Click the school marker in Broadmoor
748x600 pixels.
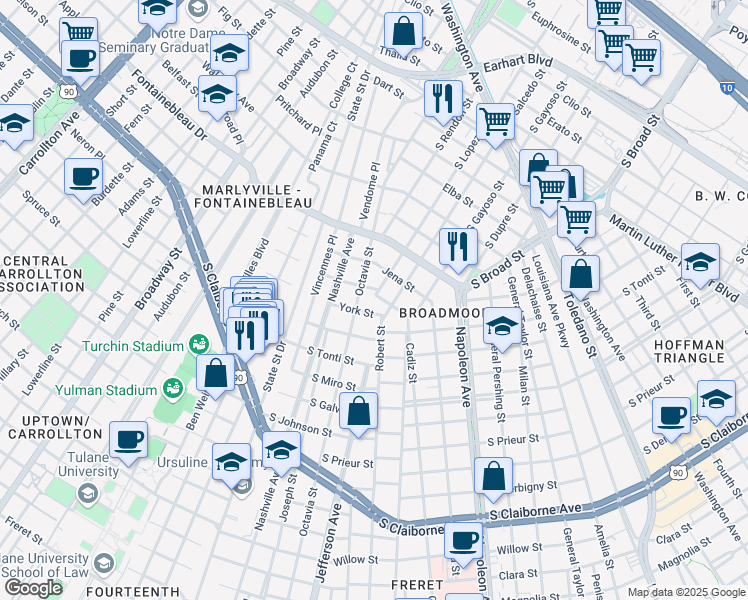point(502,329)
